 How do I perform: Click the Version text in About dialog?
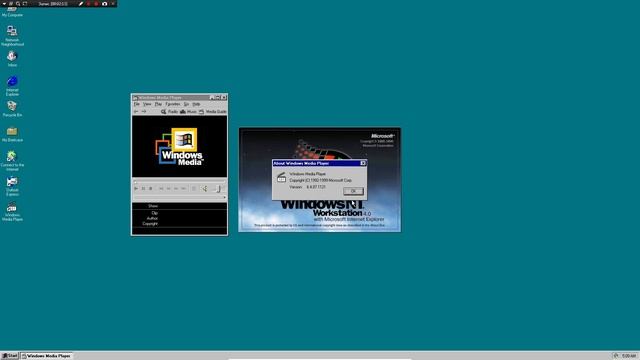307,187
